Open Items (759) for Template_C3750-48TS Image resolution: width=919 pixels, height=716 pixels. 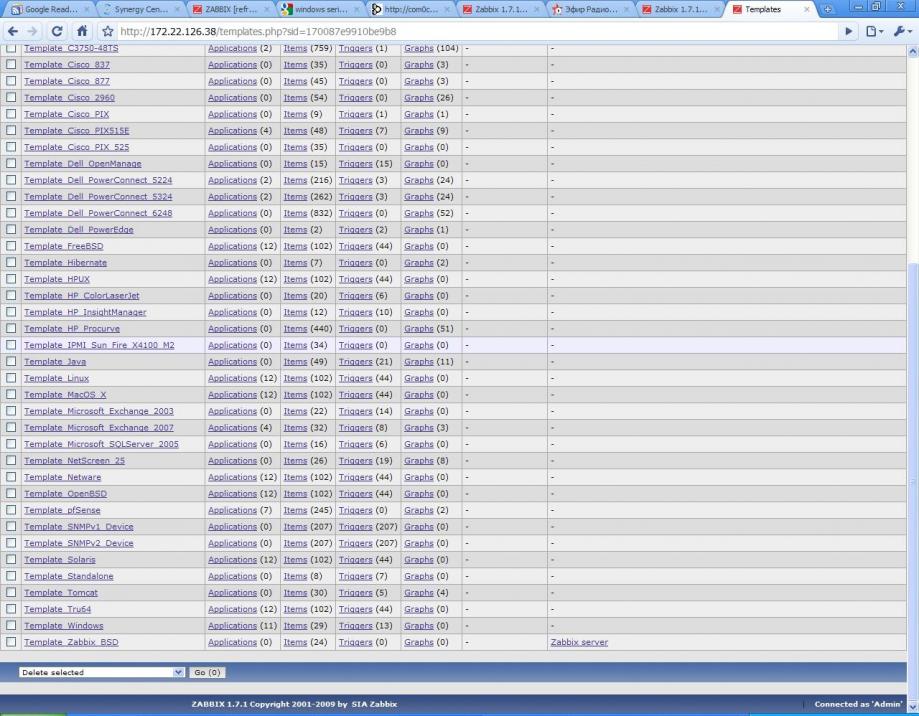295,48
